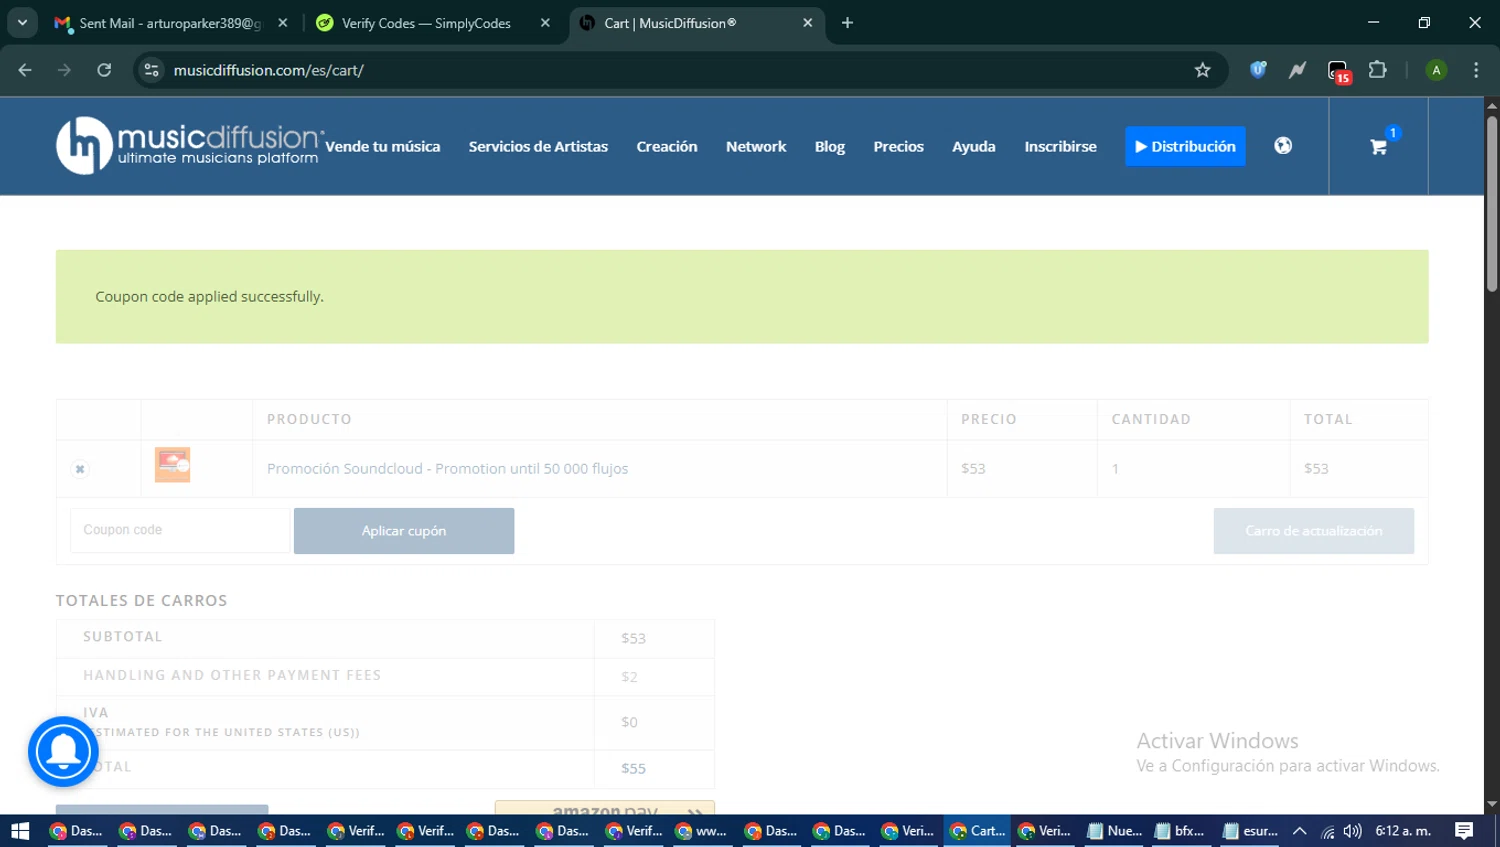Open the product thumbnail image

pos(172,465)
